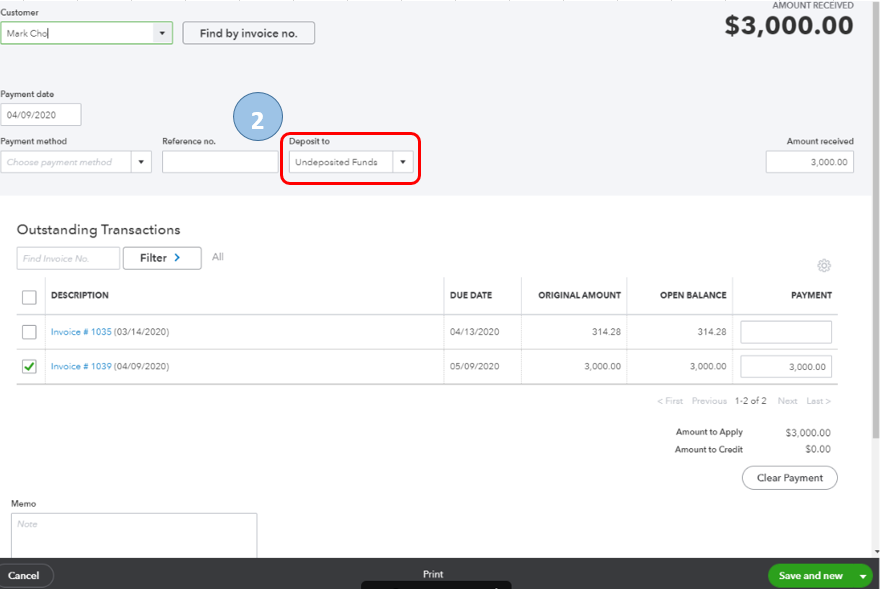Open the Payment method dropdown arrow
Viewport: 883px width, 589px height.
(141, 162)
